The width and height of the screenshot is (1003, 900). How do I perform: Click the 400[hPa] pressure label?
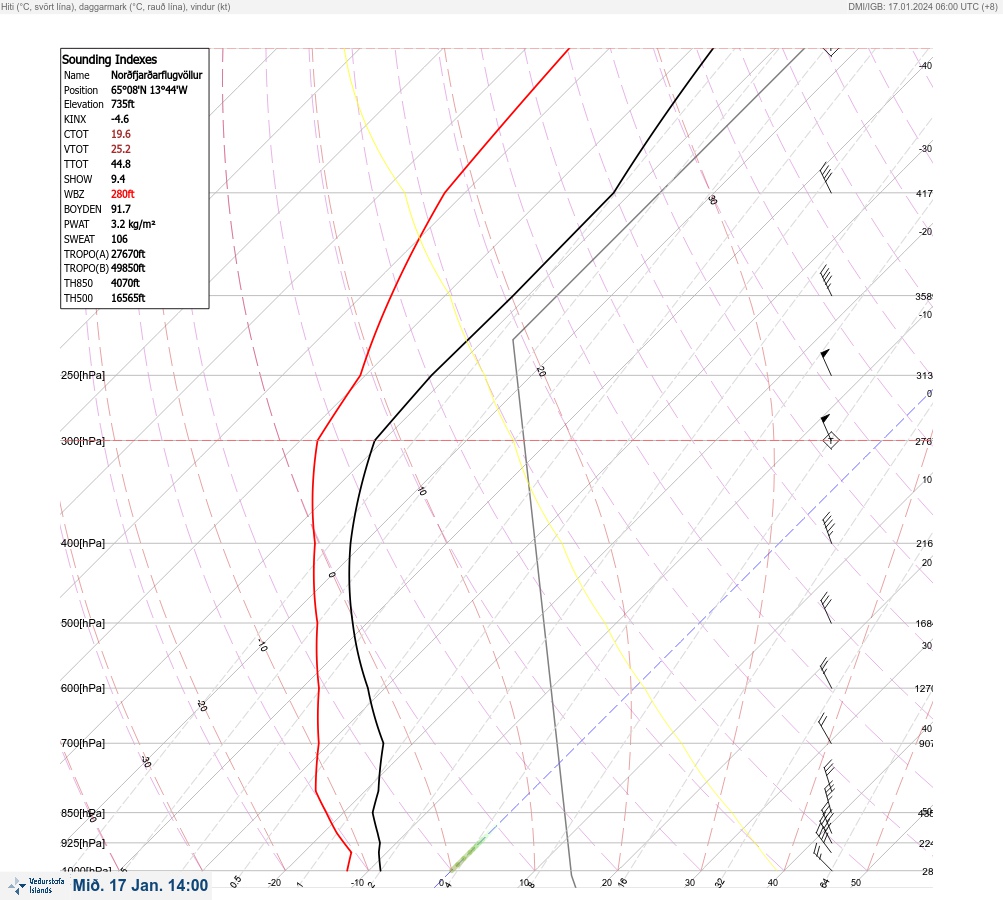83,543
